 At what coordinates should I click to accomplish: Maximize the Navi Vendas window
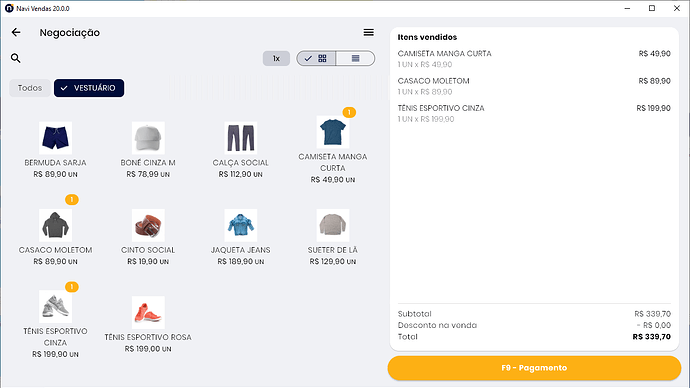(652, 8)
